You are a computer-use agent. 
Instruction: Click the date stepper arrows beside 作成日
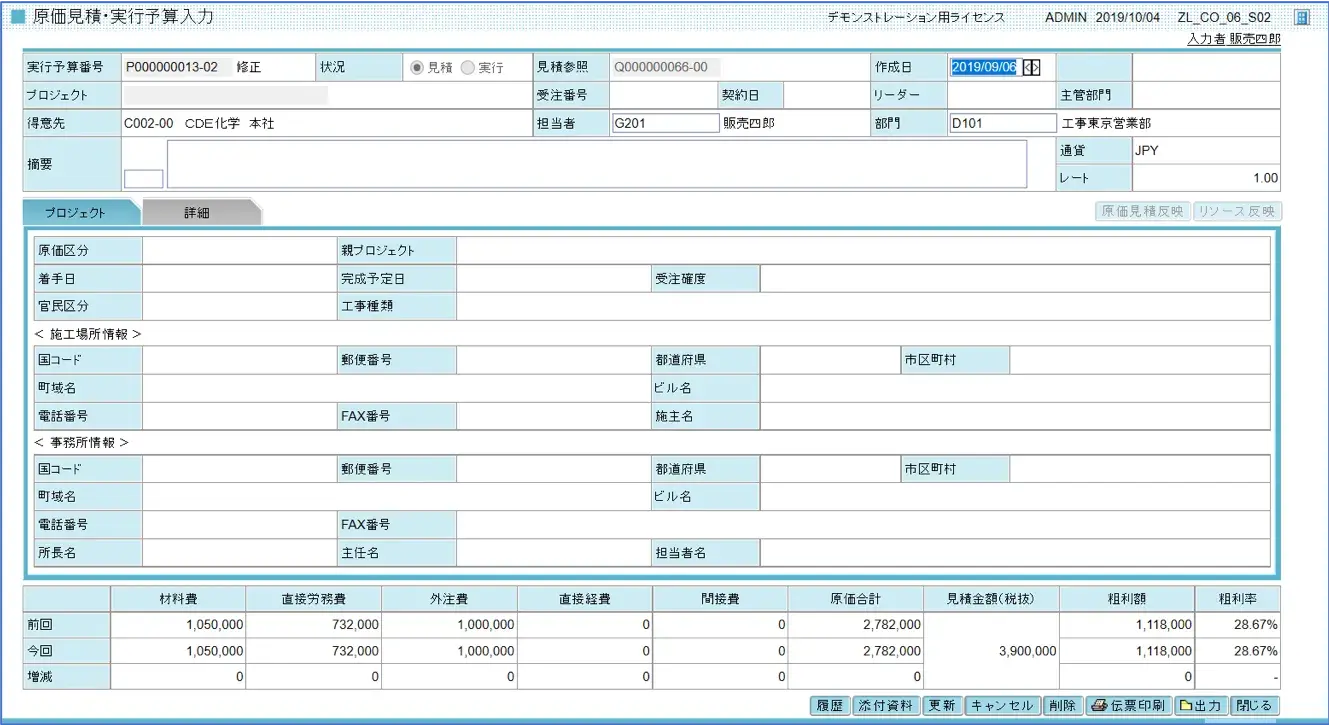click(x=1032, y=67)
